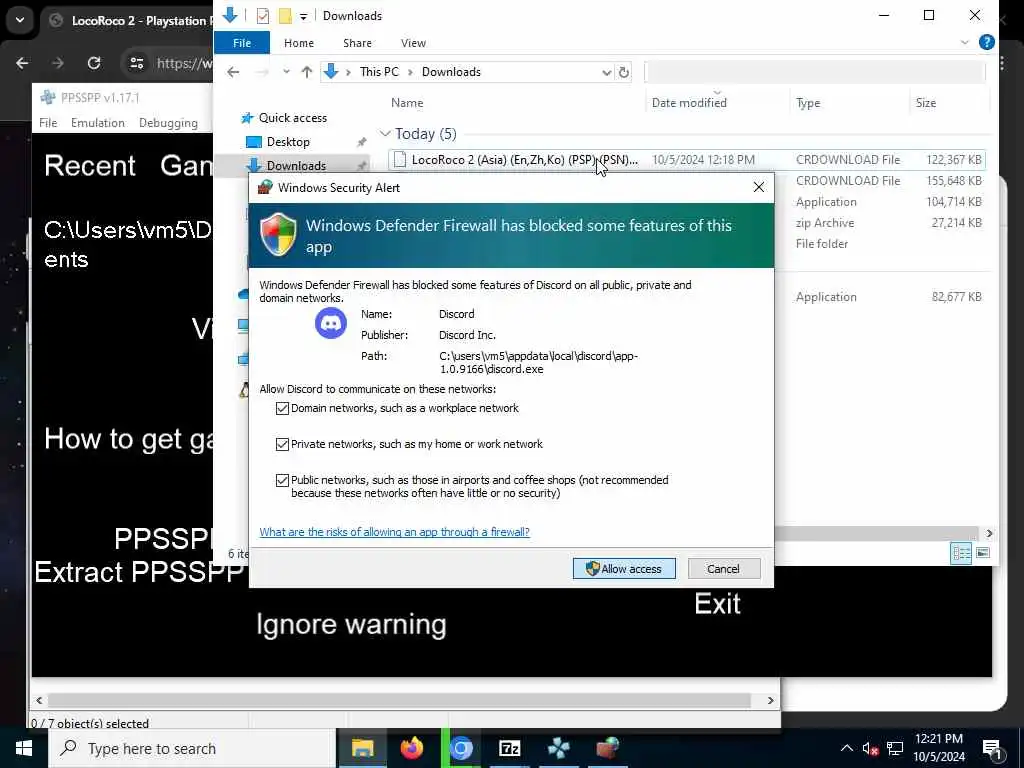Sort files by Size column
This screenshot has height=768, width=1024.
pos(925,103)
